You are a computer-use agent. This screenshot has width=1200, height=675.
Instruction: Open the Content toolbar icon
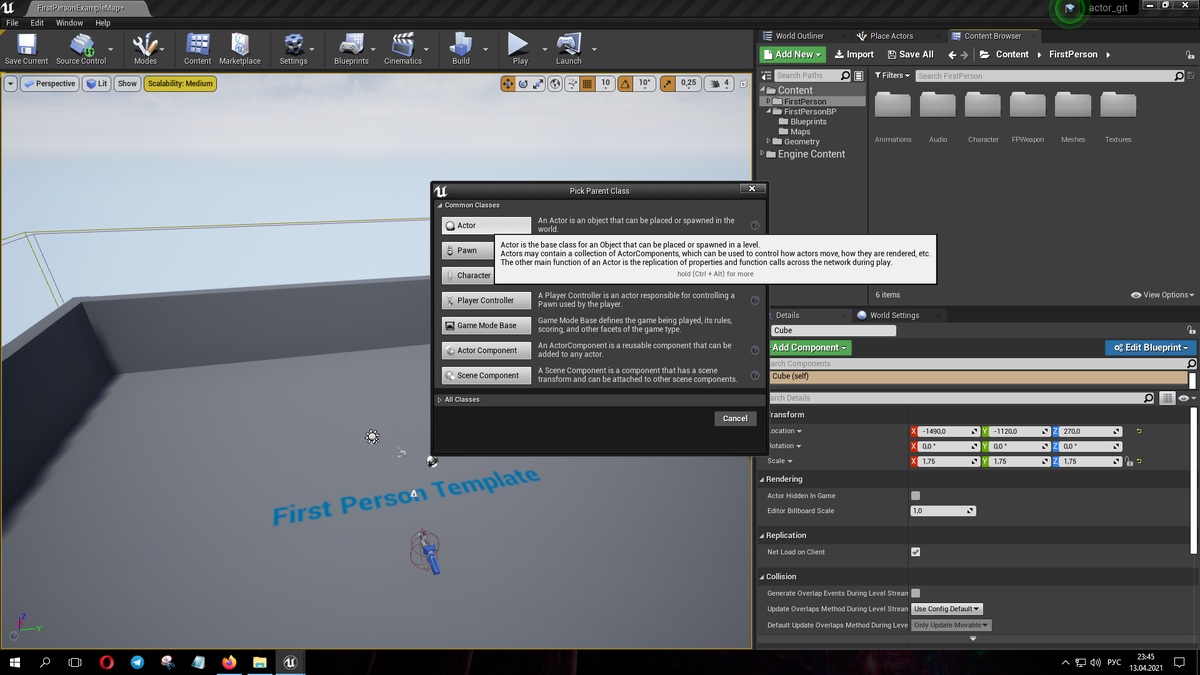coord(198,48)
